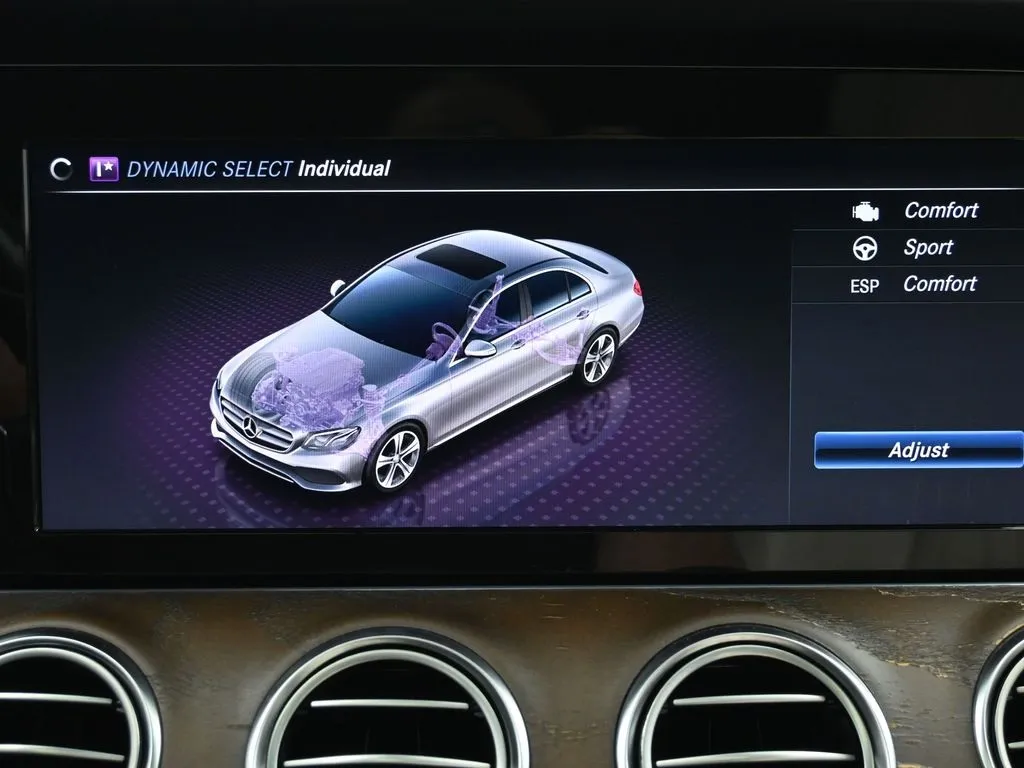Viewport: 1024px width, 768px height.
Task: Tap the 'DYNAMIC SELECT' title text
Action: coord(209,169)
